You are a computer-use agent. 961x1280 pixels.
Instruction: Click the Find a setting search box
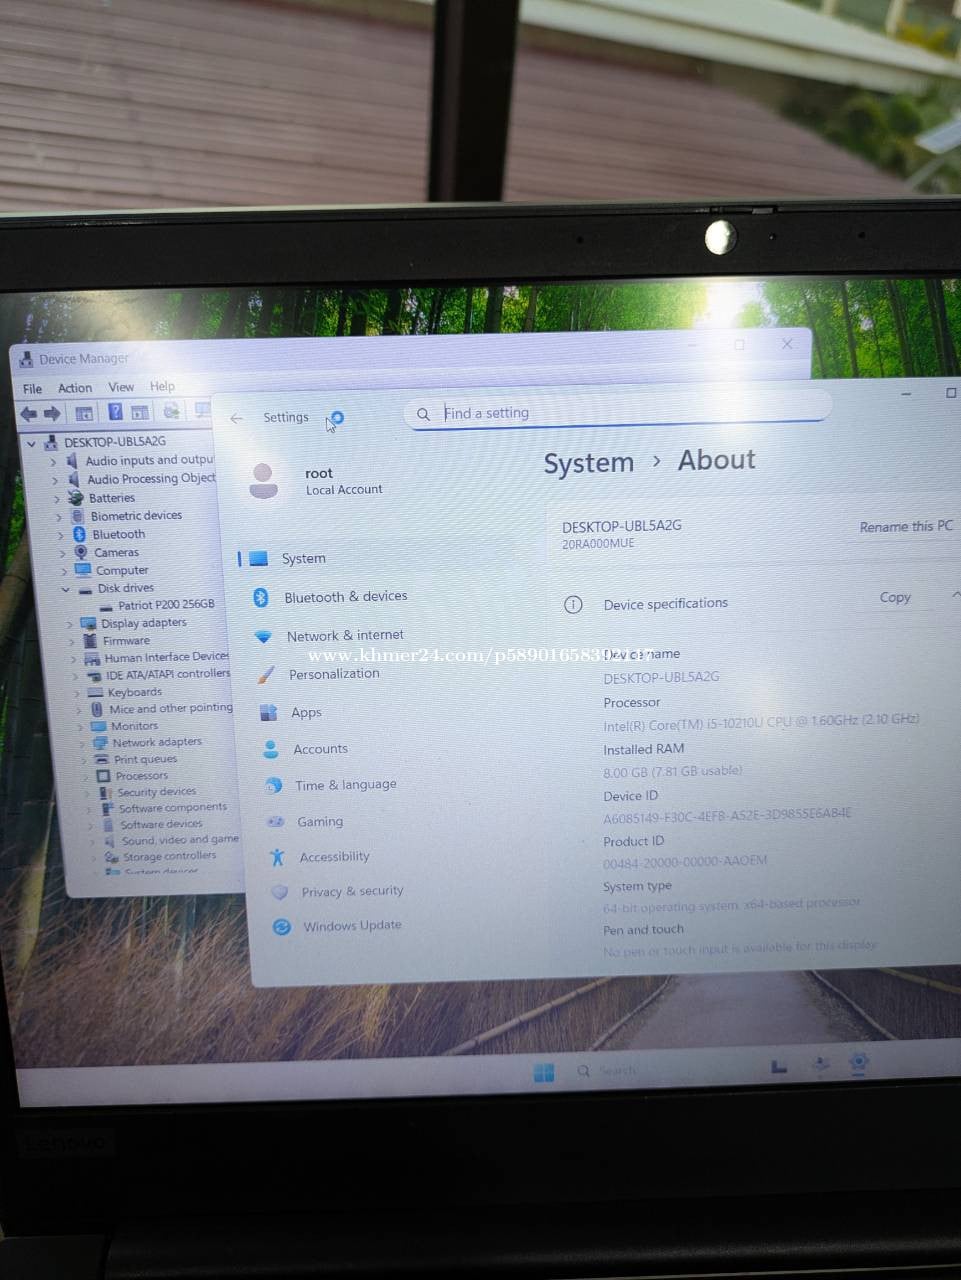tap(617, 412)
